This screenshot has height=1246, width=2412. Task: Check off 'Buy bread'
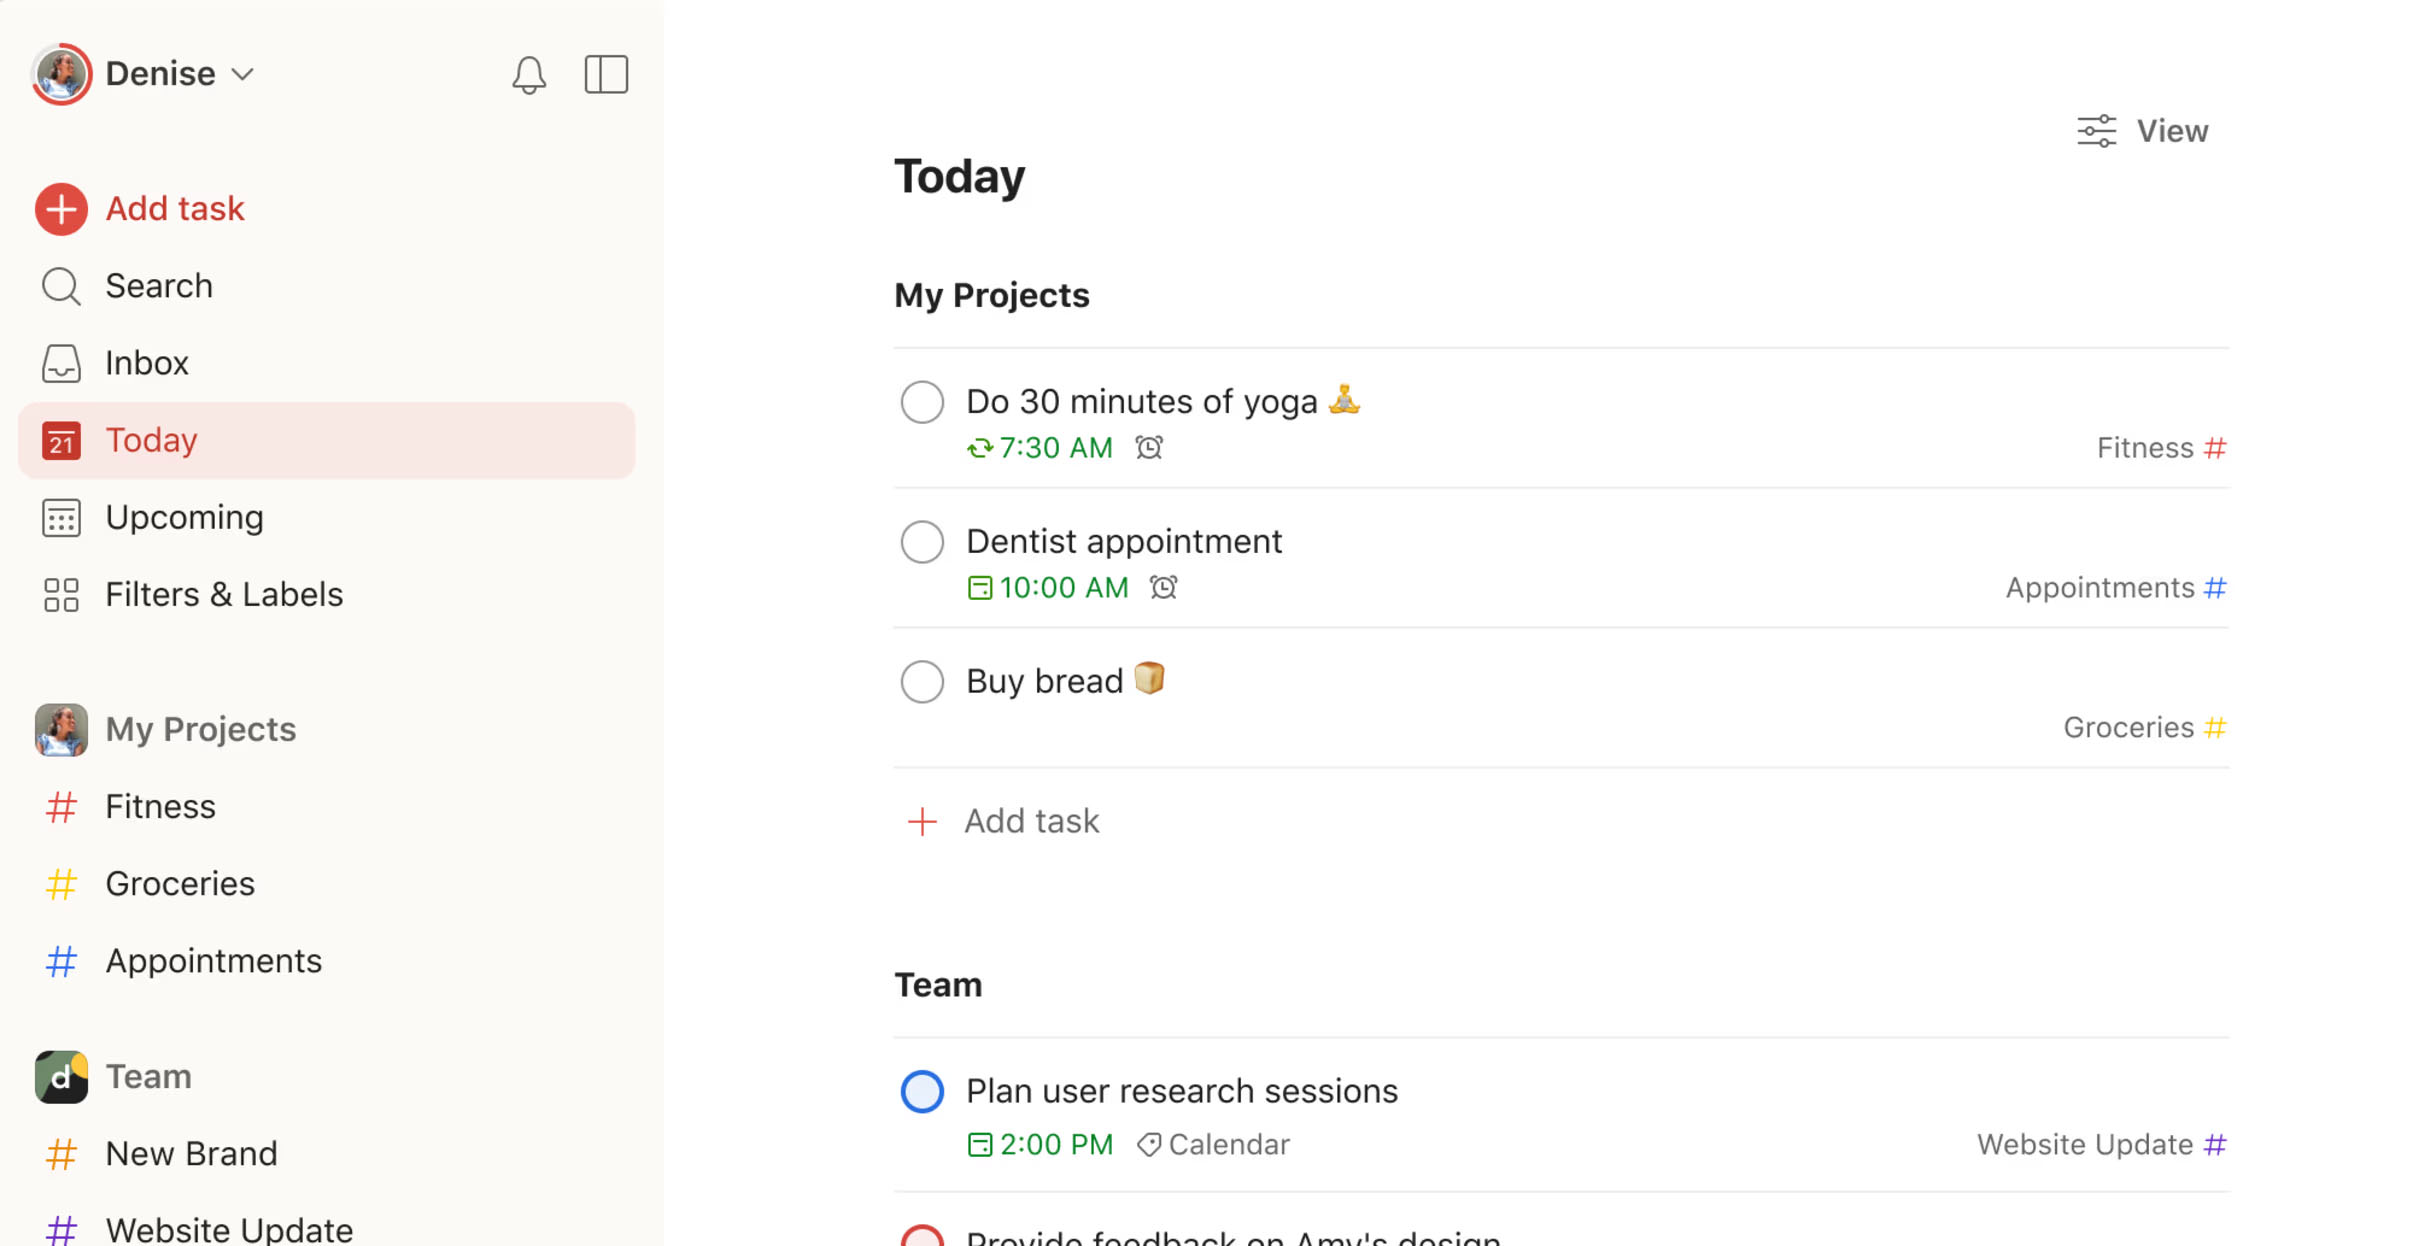coord(921,681)
